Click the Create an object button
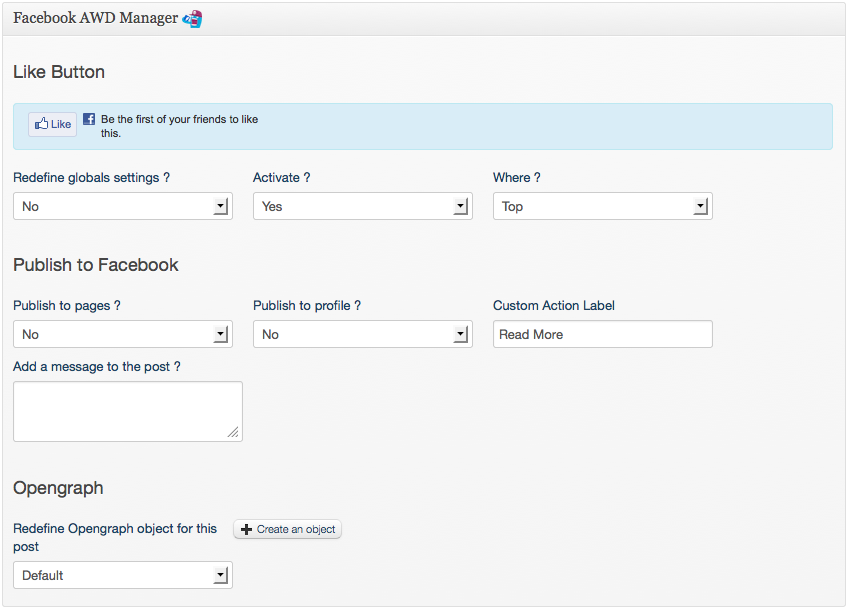This screenshot has height=609, width=848. 288,529
